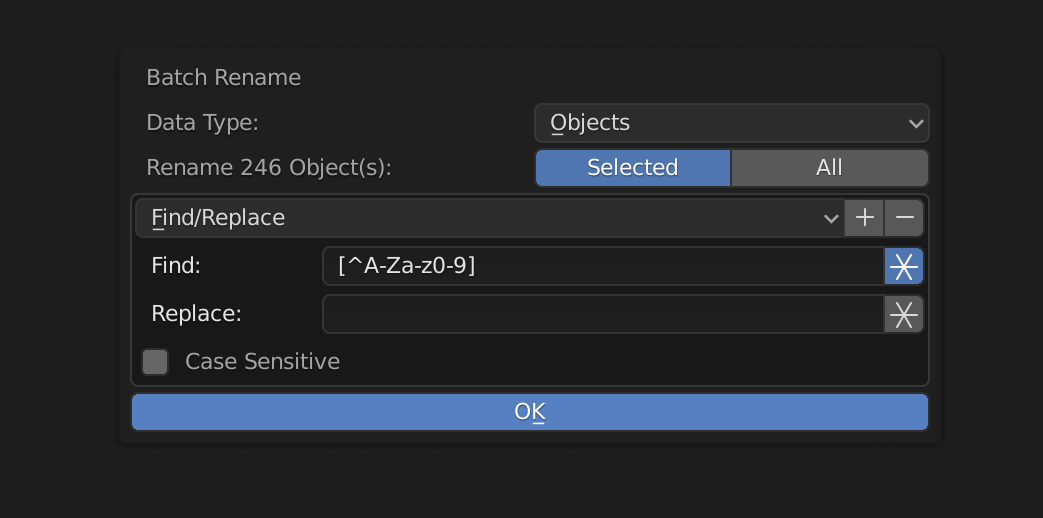The height and width of the screenshot is (518, 1043).
Task: Disable regular expression for Find field
Action: point(903,266)
